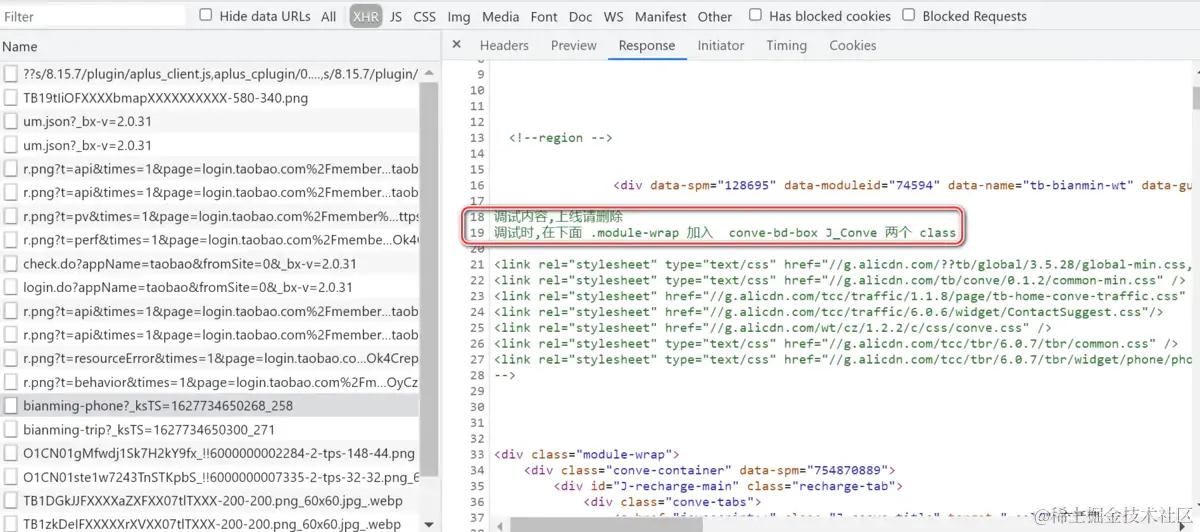
Task: Click the tbr/common.css stylesheet line
Action: [836, 344]
